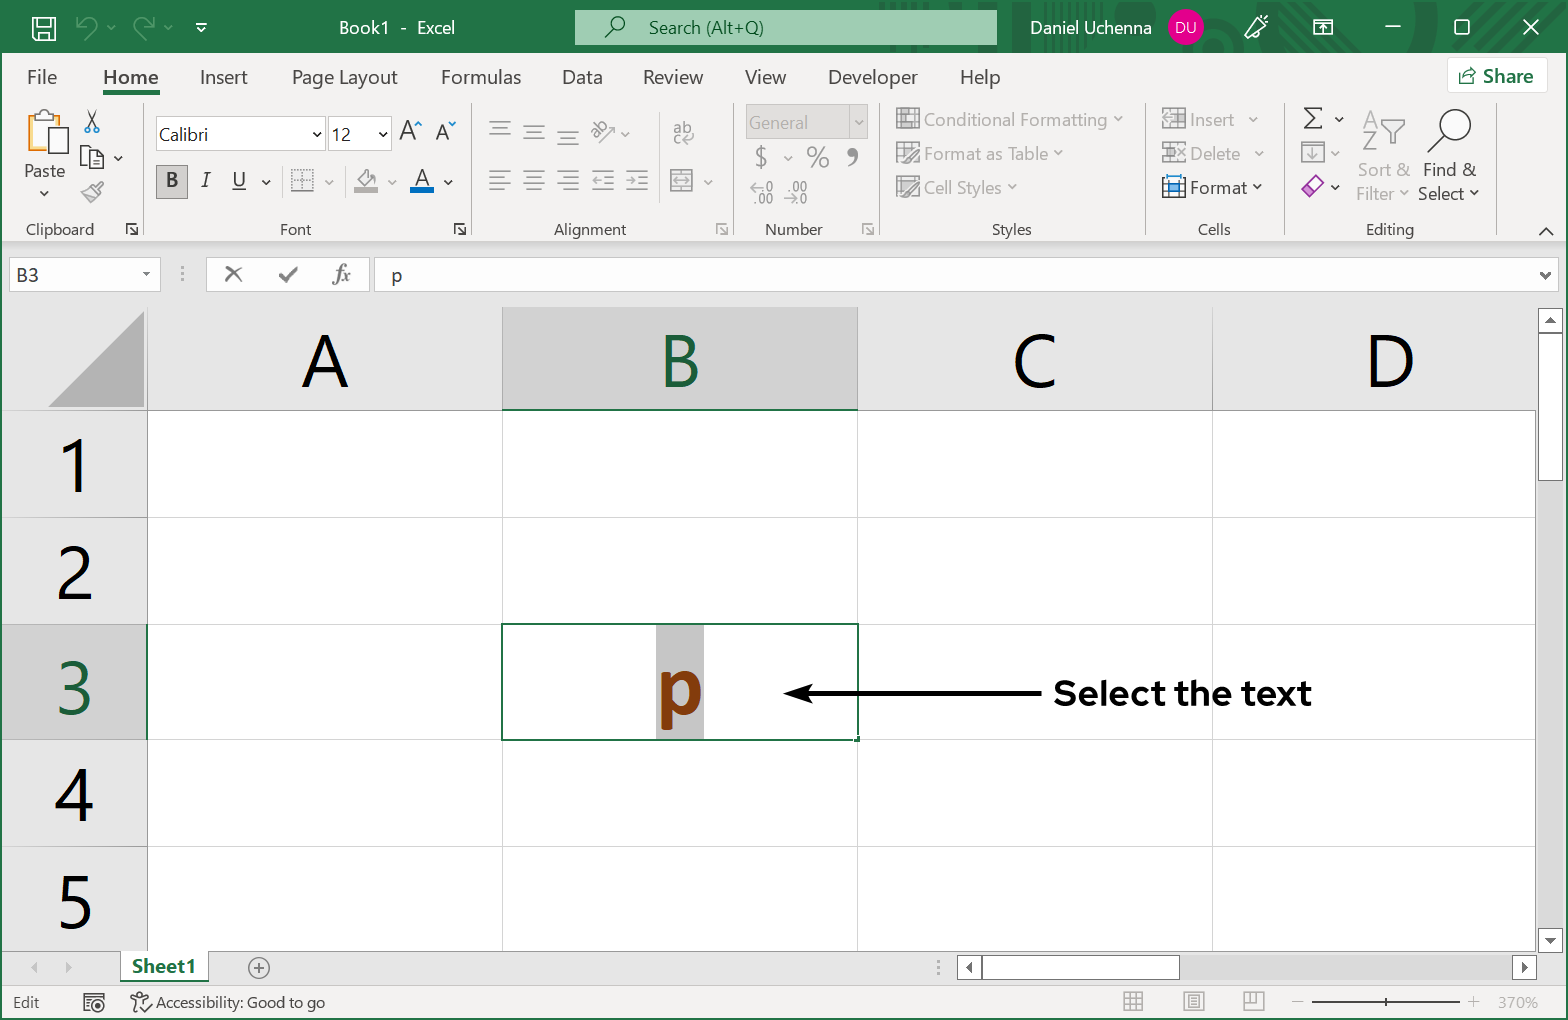Cancel the cell entry with X icon
This screenshot has width=1568, height=1020.
point(233,275)
